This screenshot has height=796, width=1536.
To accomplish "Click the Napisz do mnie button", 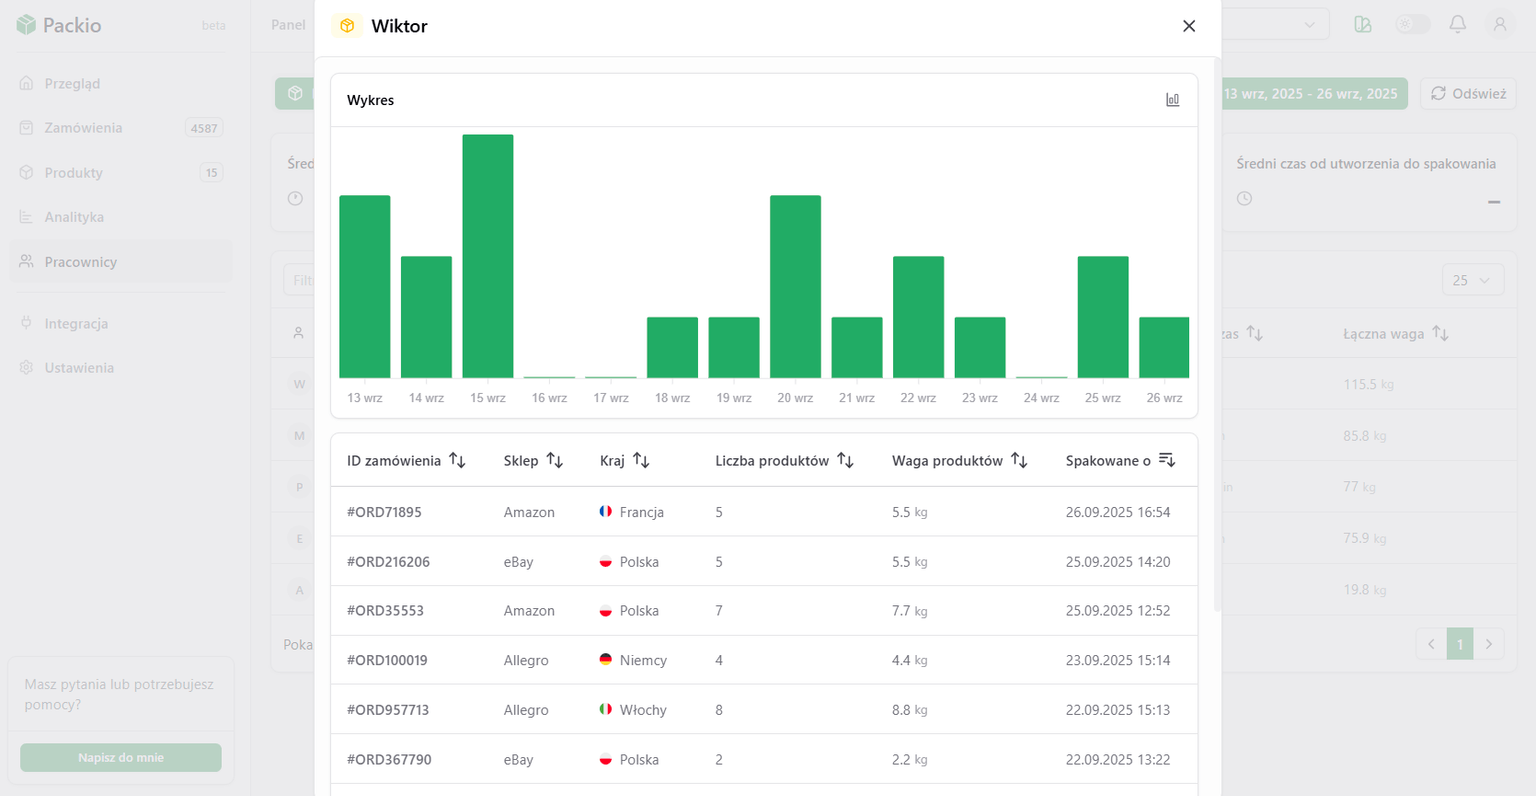I will pyautogui.click(x=121, y=757).
